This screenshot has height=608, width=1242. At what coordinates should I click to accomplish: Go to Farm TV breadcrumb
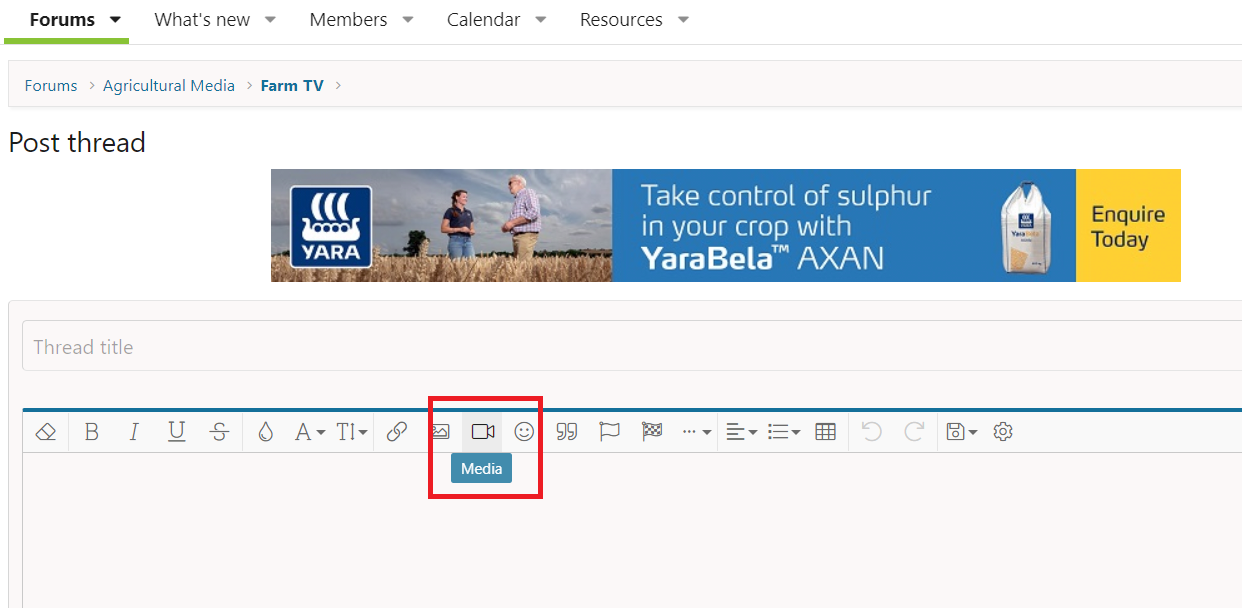[x=292, y=86]
